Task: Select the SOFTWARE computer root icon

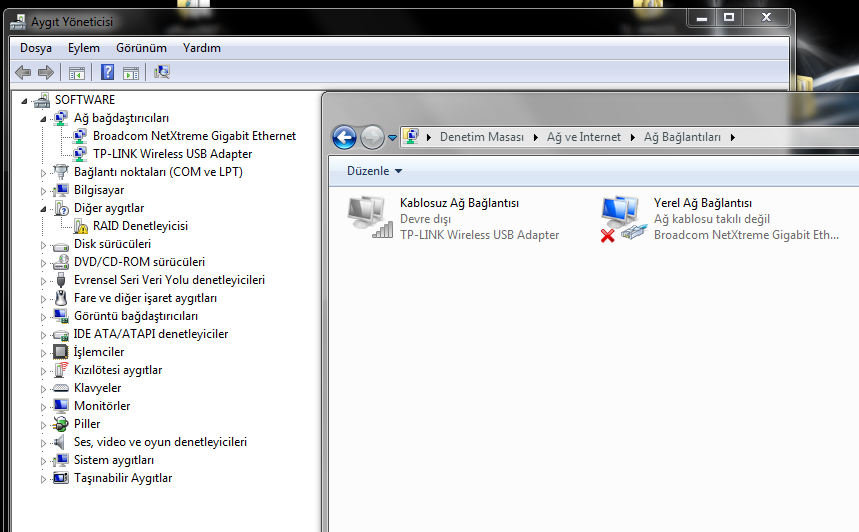Action: [x=41, y=100]
